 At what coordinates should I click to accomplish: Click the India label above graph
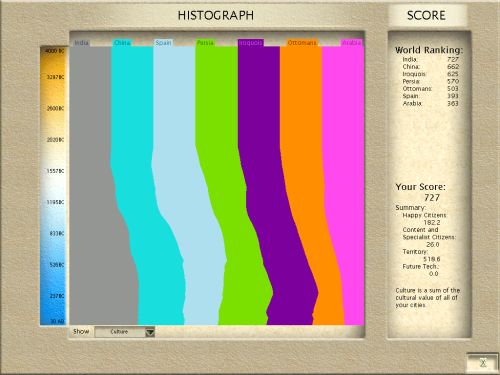81,43
